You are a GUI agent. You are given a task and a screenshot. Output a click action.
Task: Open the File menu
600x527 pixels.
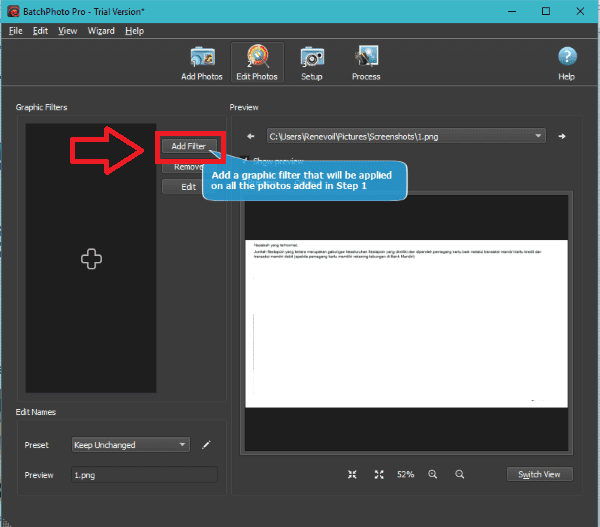click(x=15, y=31)
